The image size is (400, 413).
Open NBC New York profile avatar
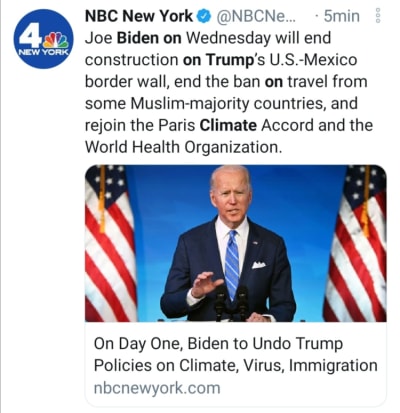point(43,39)
